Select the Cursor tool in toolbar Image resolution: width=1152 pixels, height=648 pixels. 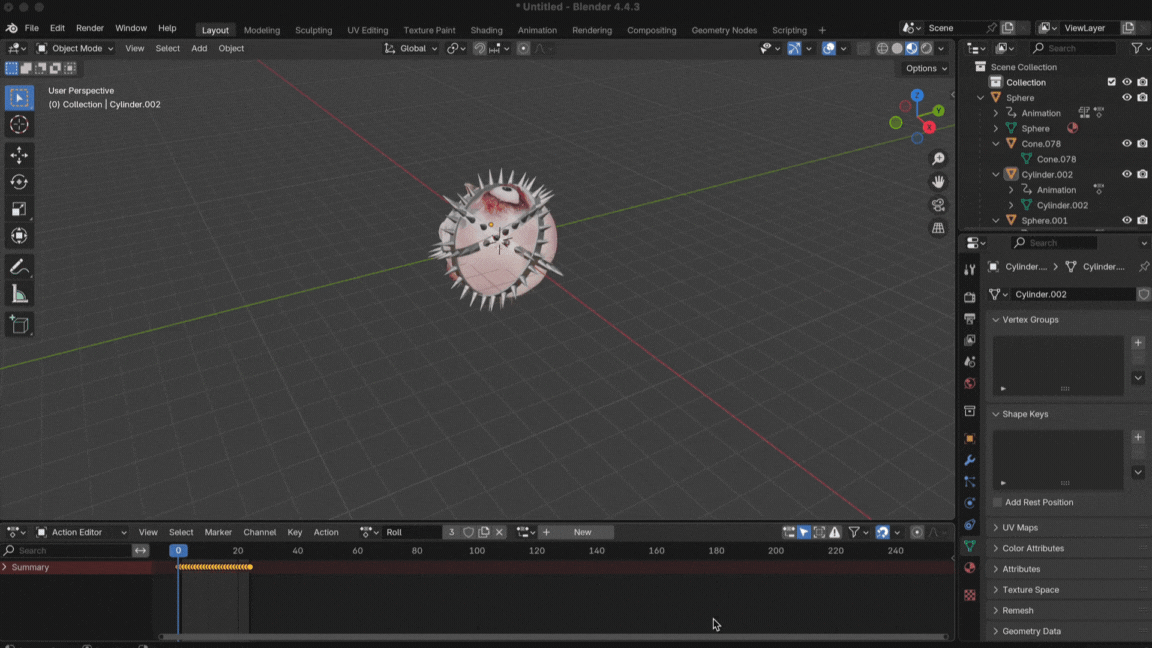tap(19, 124)
